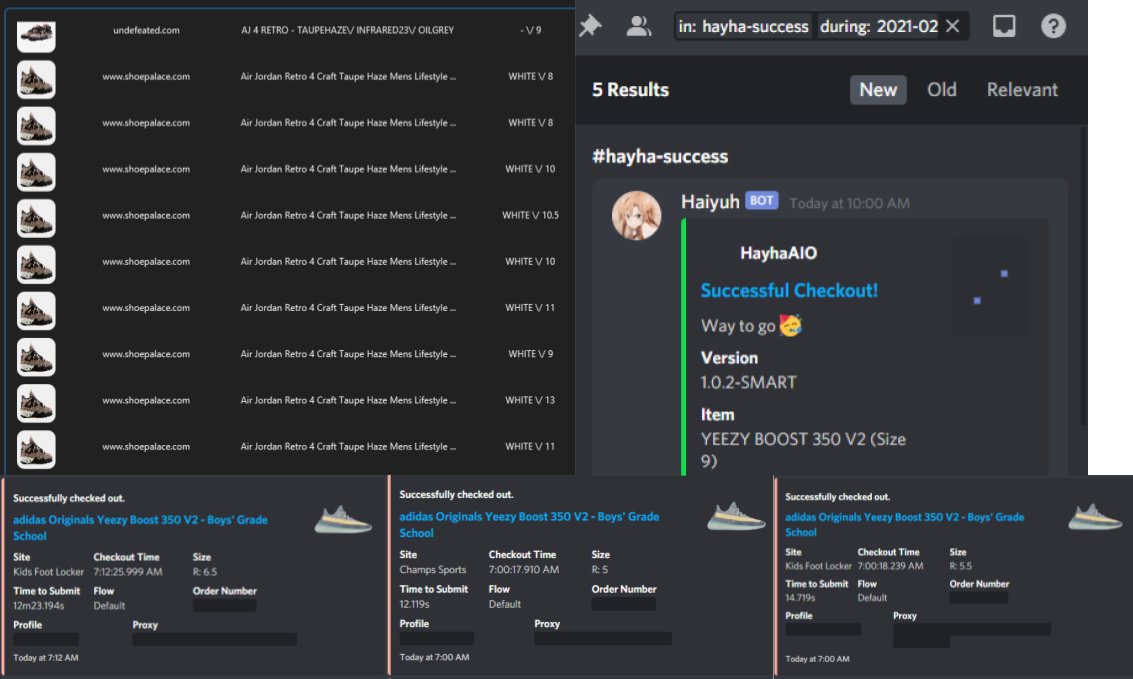Click the party face emoji after Way to go

point(790,326)
